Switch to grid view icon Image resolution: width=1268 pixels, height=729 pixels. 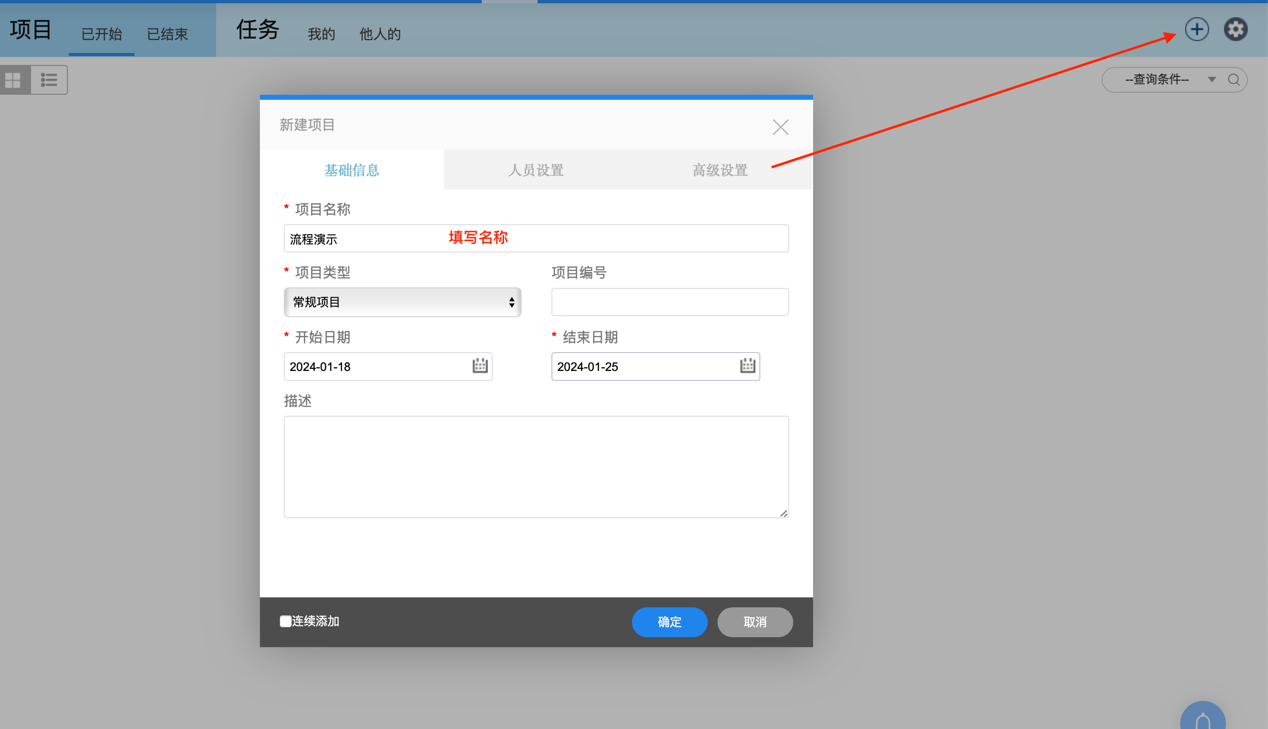point(13,79)
